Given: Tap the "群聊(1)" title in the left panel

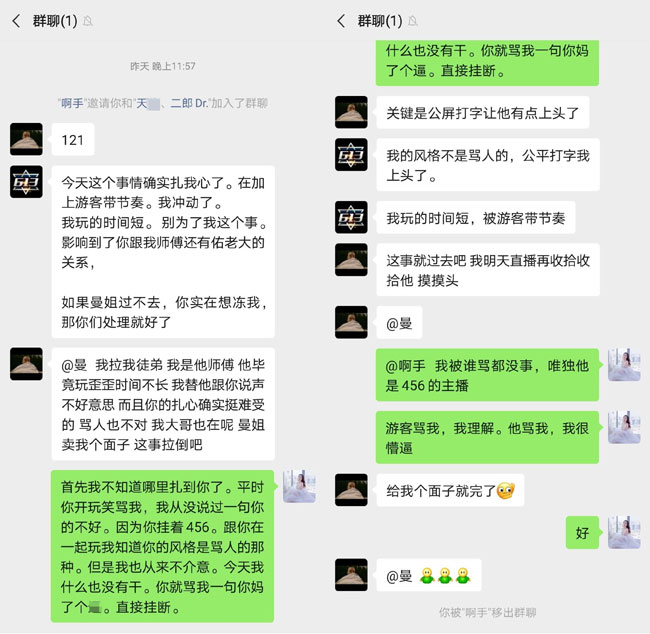Looking at the screenshot, I should tap(55, 21).
